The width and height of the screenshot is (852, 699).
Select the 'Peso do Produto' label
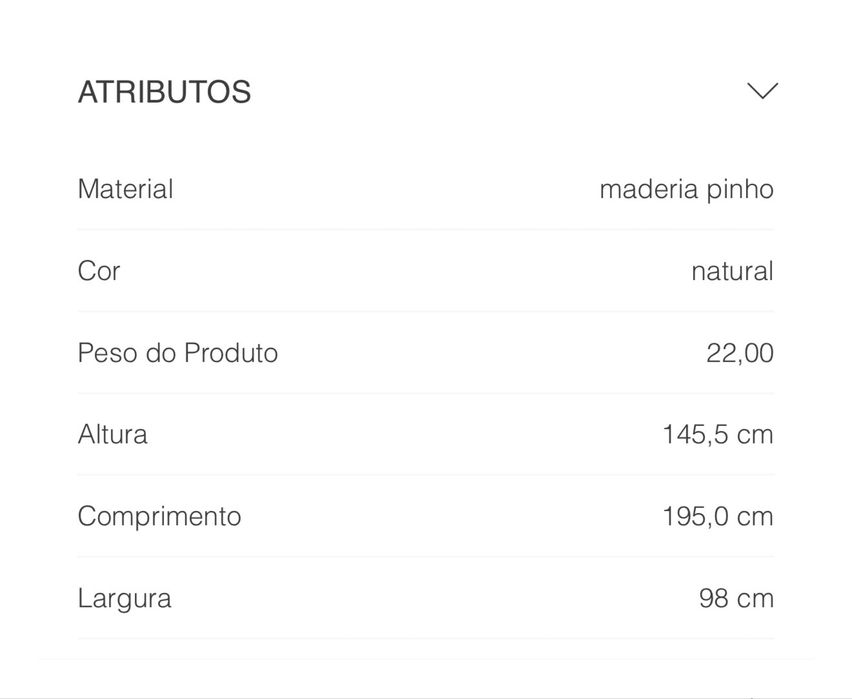click(x=177, y=353)
